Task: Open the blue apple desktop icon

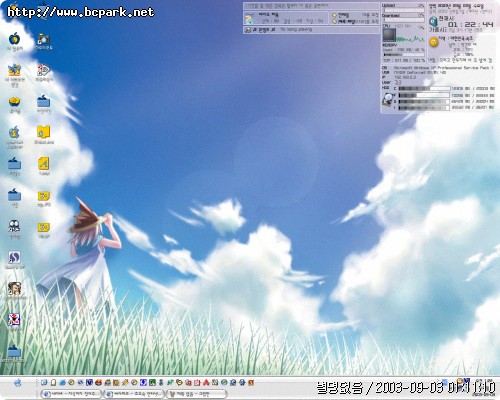Action: [x=14, y=39]
